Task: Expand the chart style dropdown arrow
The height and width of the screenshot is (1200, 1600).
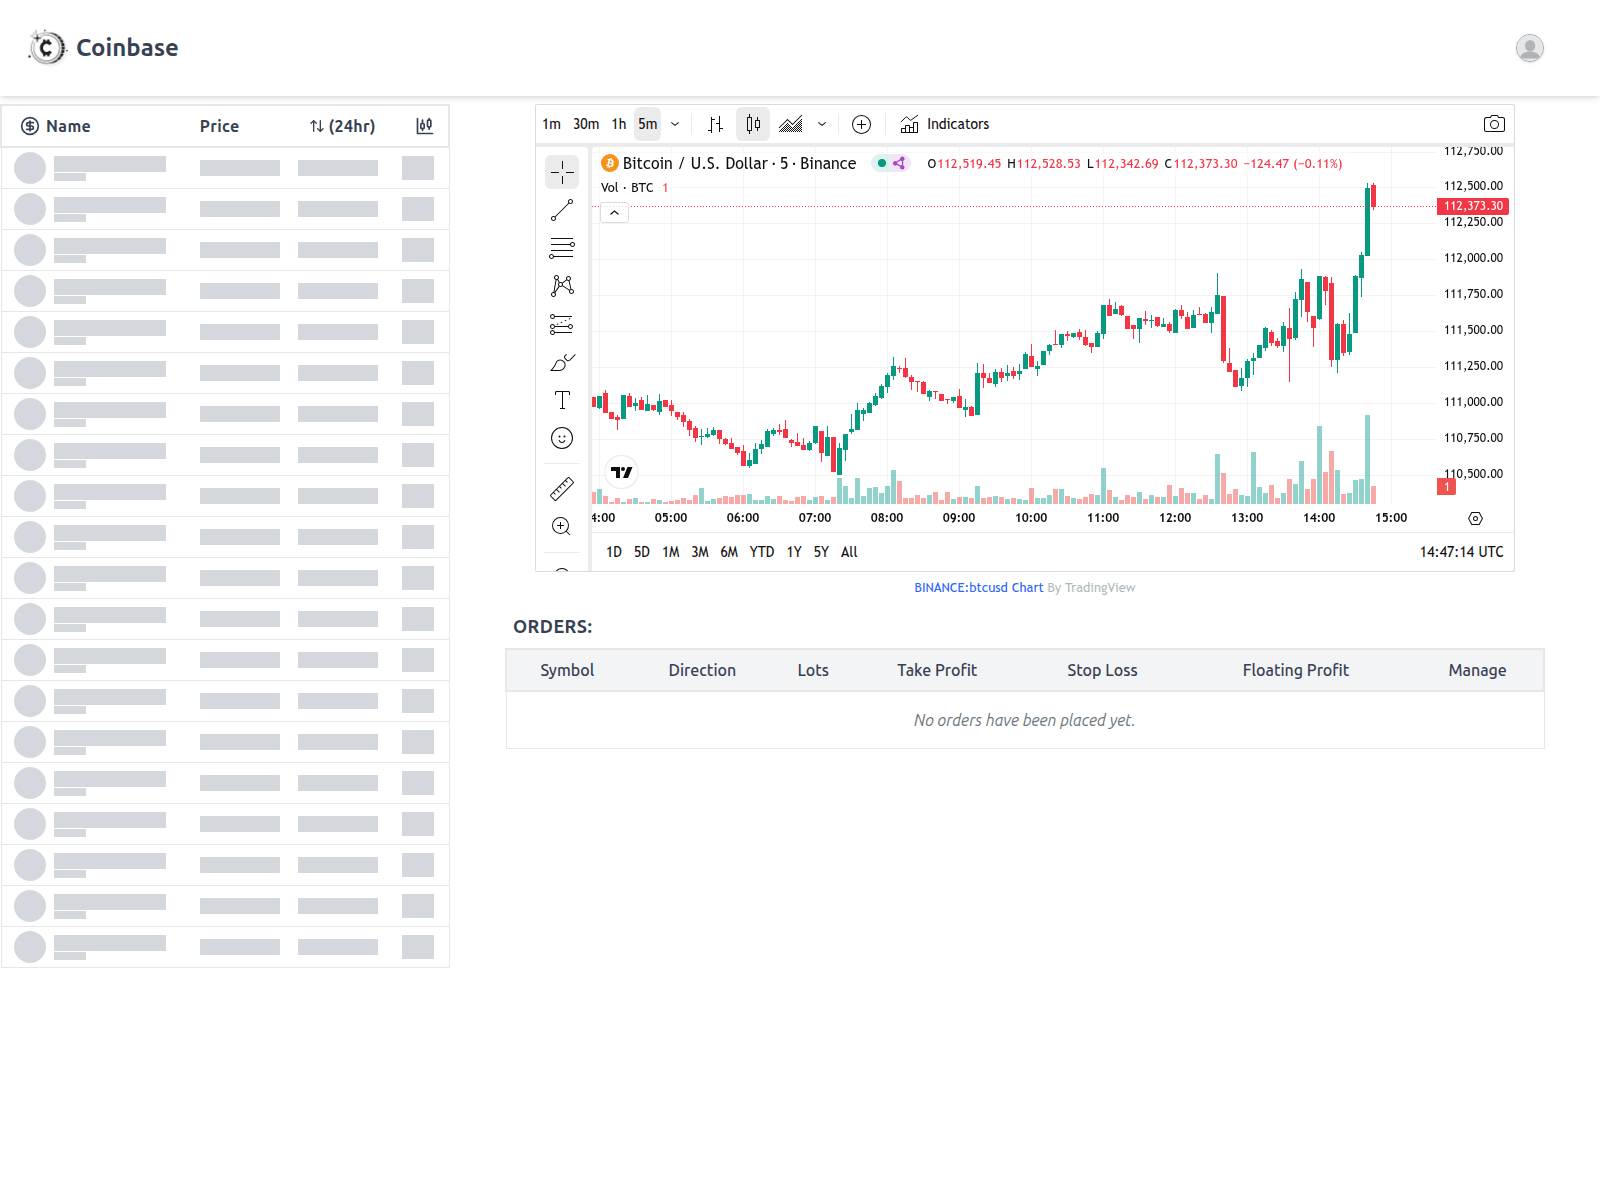Action: click(822, 124)
